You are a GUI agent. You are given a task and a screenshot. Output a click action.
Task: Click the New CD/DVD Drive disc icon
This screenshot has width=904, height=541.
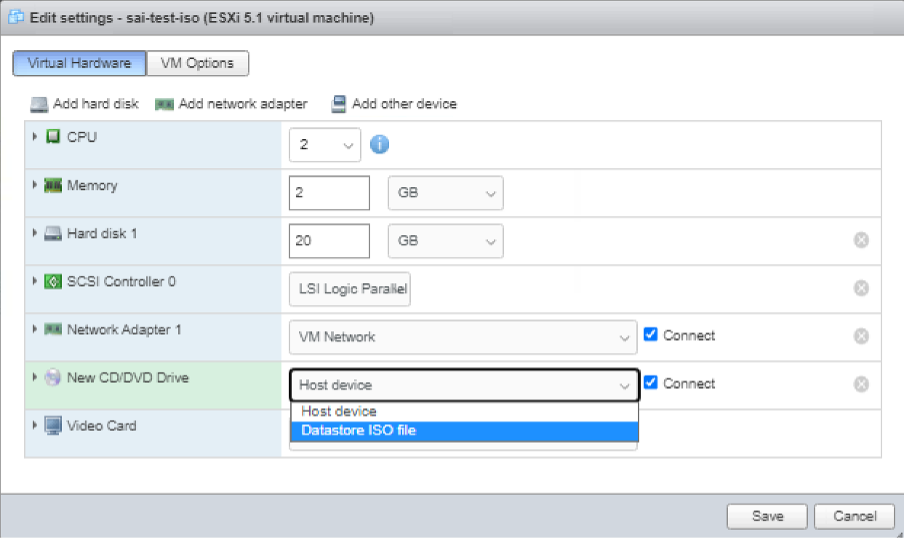pyautogui.click(x=53, y=378)
